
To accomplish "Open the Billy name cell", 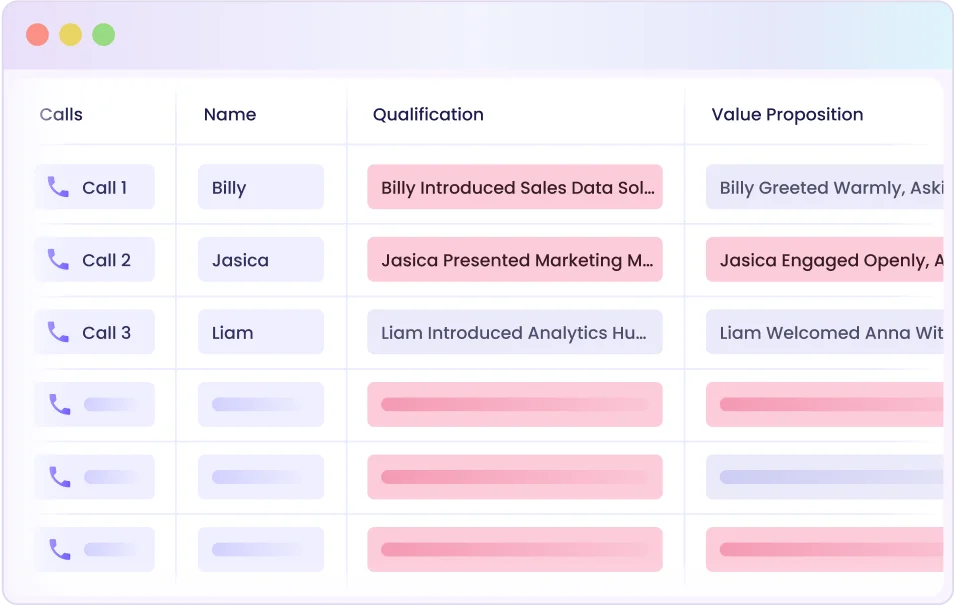I will point(260,187).
